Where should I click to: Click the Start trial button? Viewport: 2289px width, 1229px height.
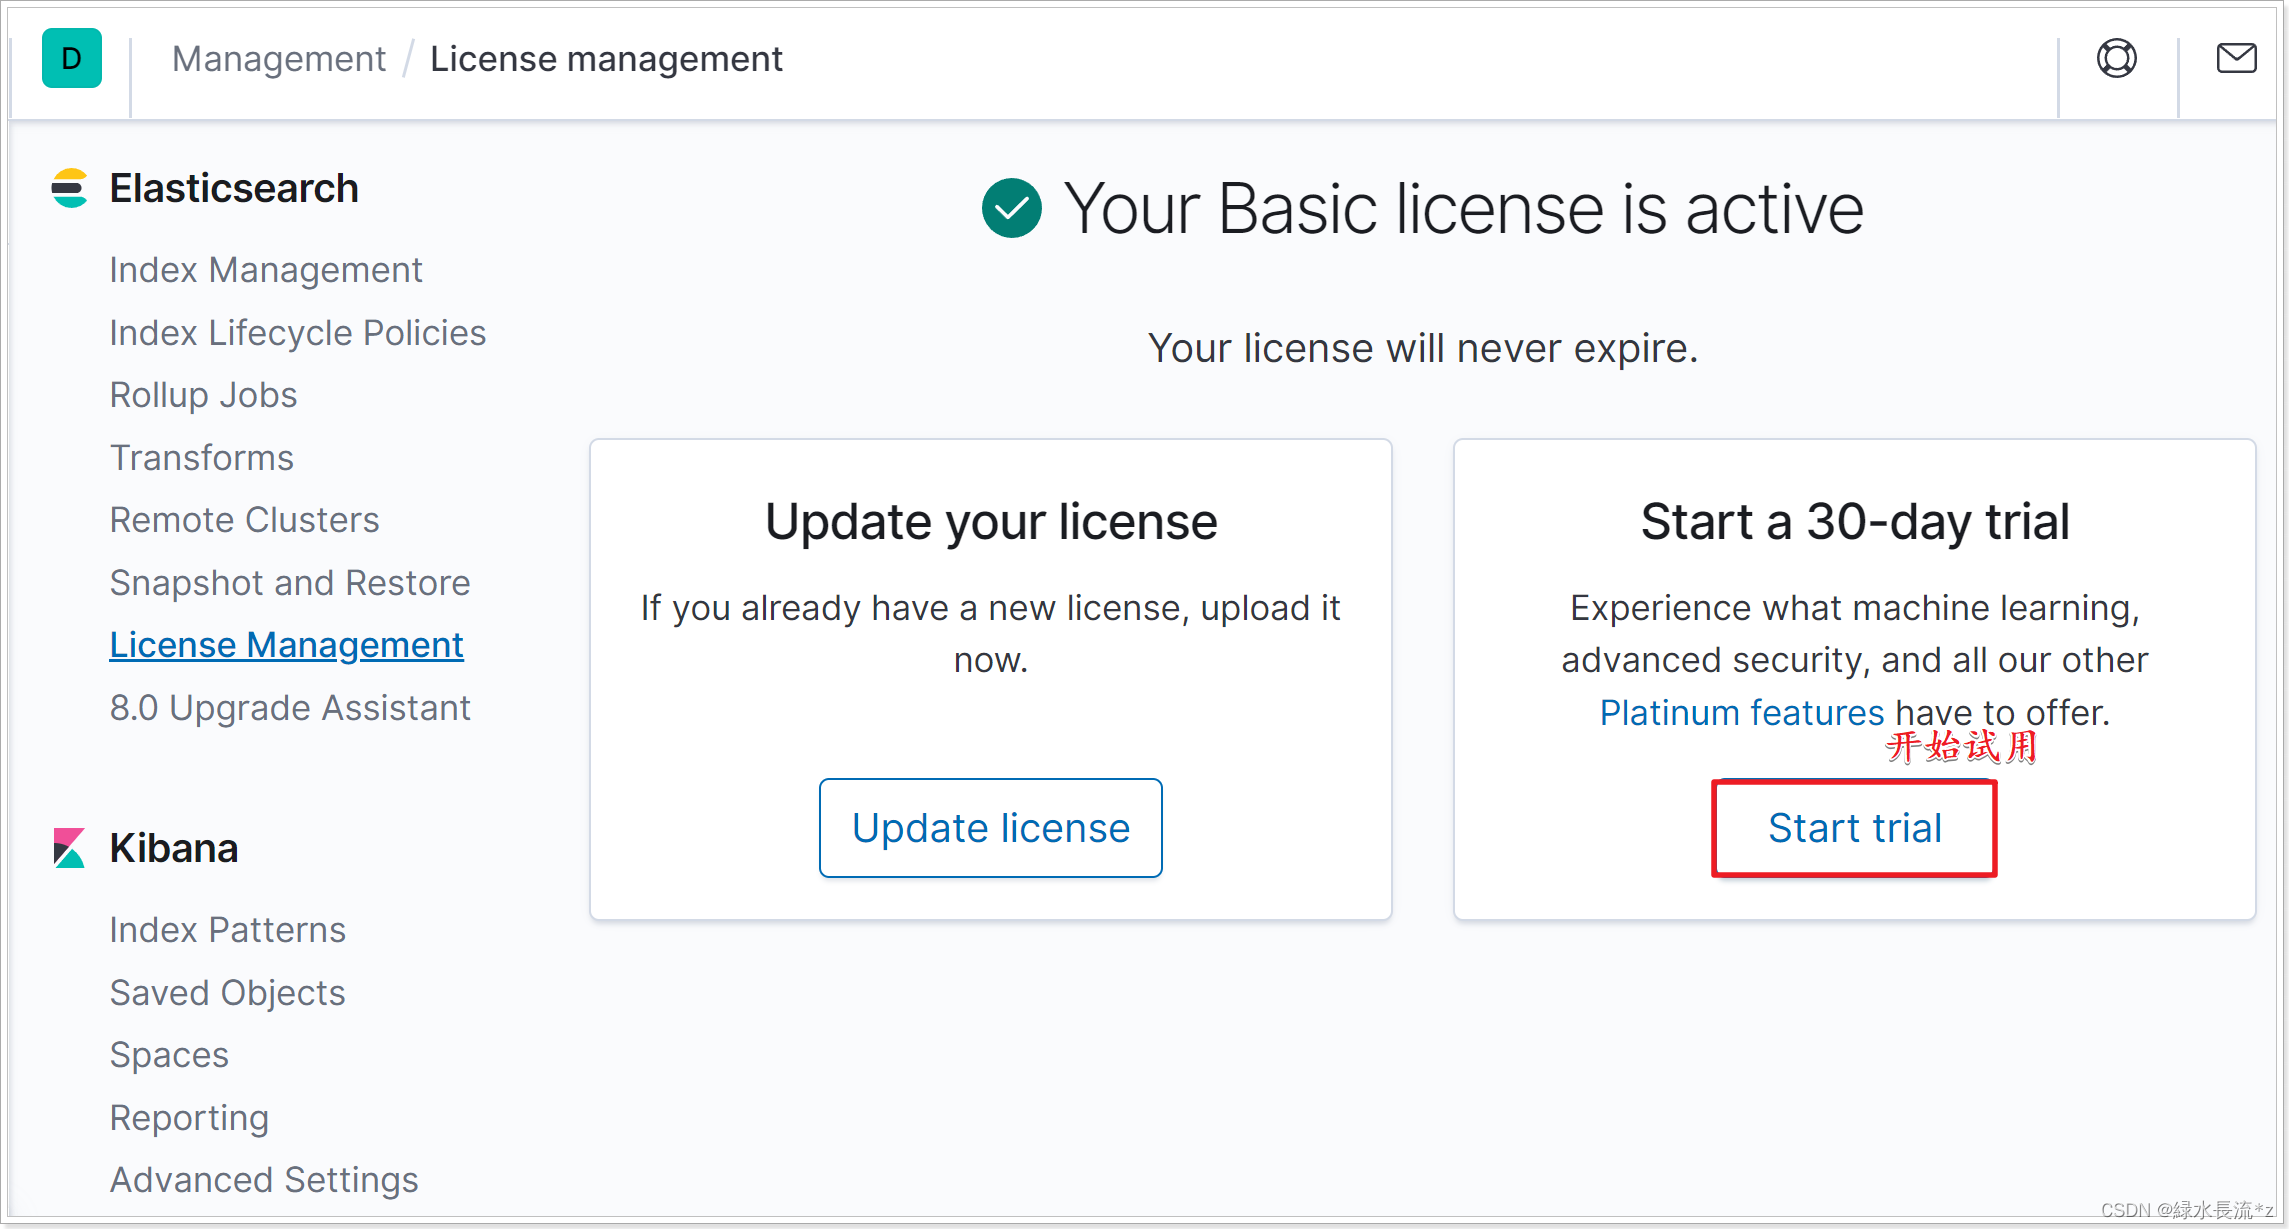1855,828
